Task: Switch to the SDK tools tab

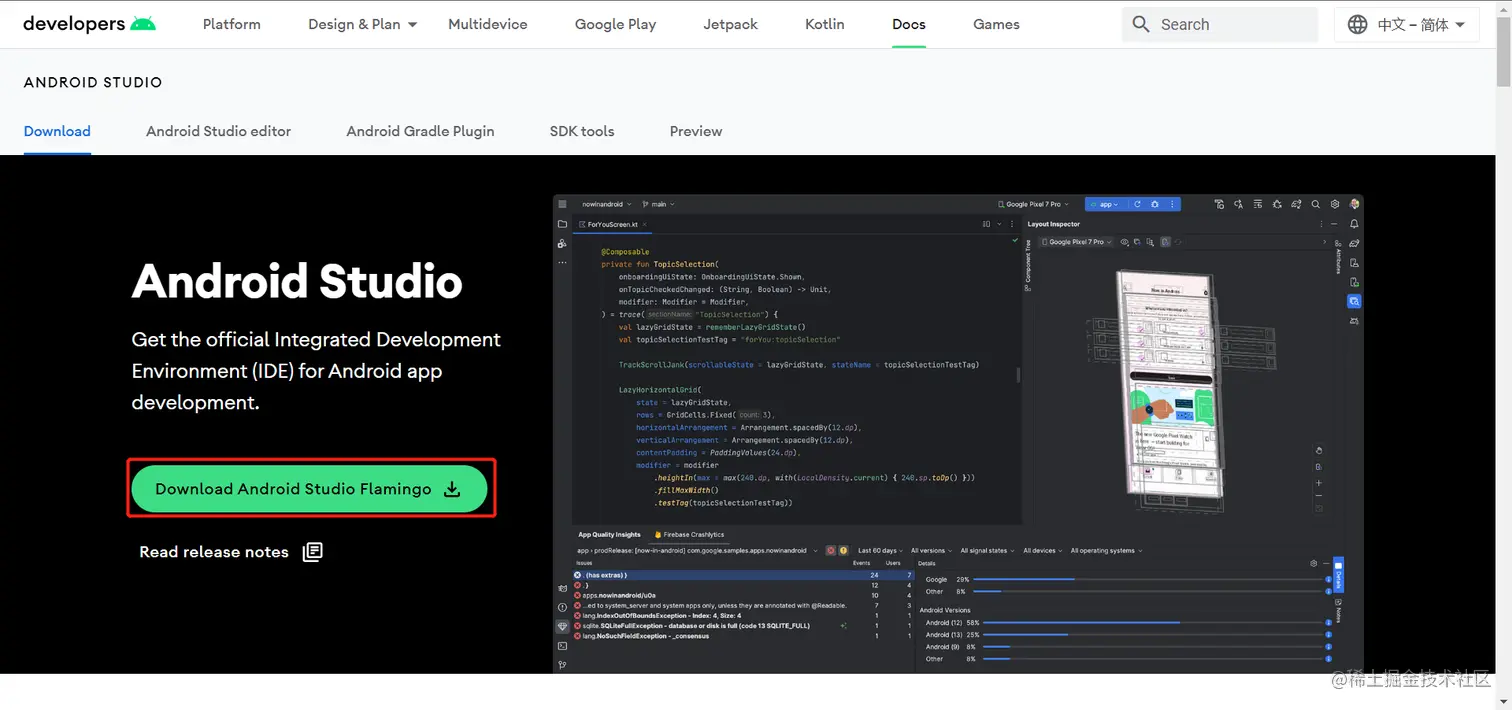Action: pyautogui.click(x=582, y=131)
